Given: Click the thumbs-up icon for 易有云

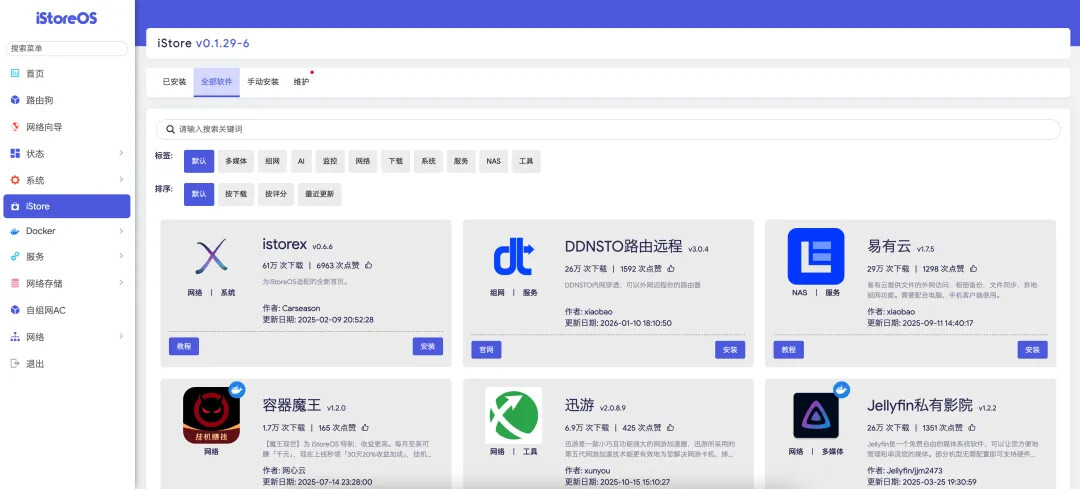Looking at the screenshot, I should coord(973,268).
